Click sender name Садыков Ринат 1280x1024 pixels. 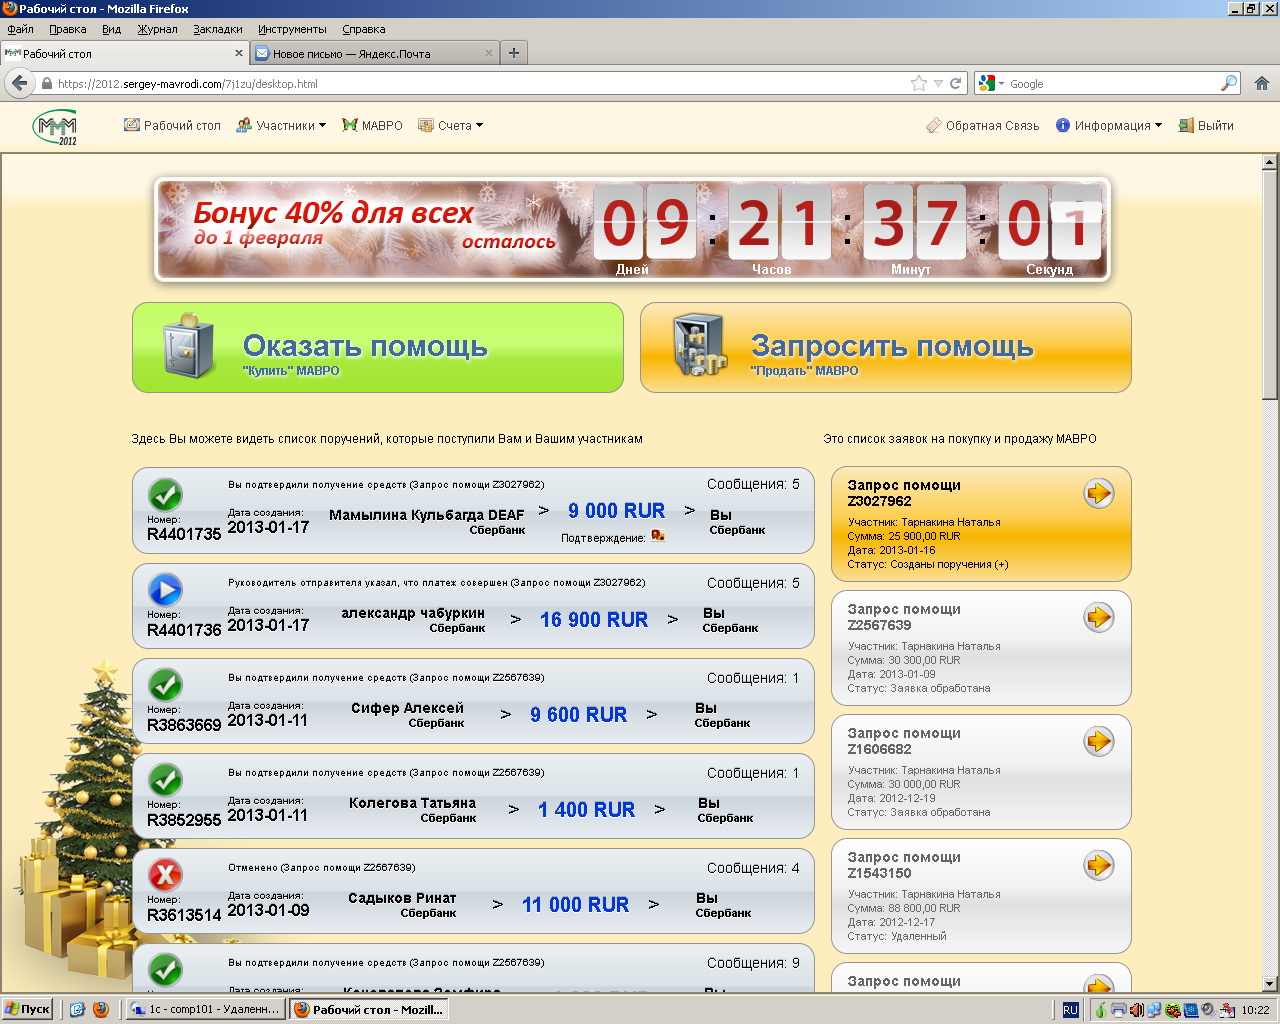[x=402, y=898]
